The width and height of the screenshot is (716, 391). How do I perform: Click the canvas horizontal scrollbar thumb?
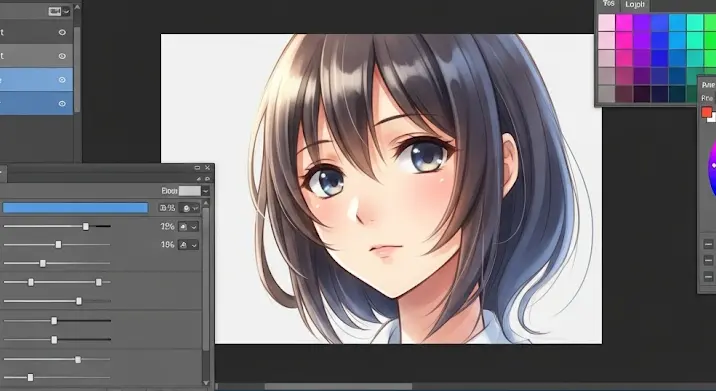[x=338, y=386]
